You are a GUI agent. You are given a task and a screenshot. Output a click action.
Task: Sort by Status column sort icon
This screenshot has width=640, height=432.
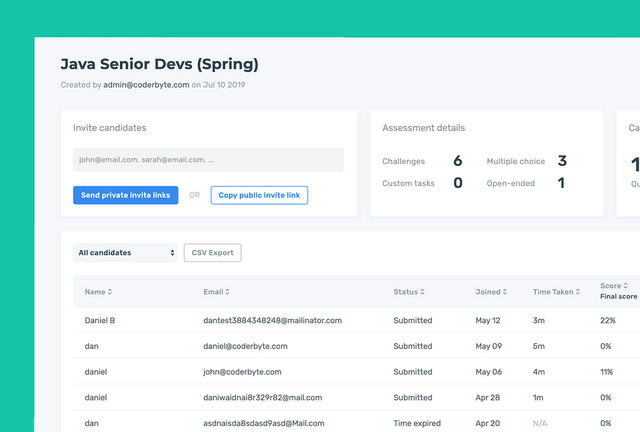point(422,292)
